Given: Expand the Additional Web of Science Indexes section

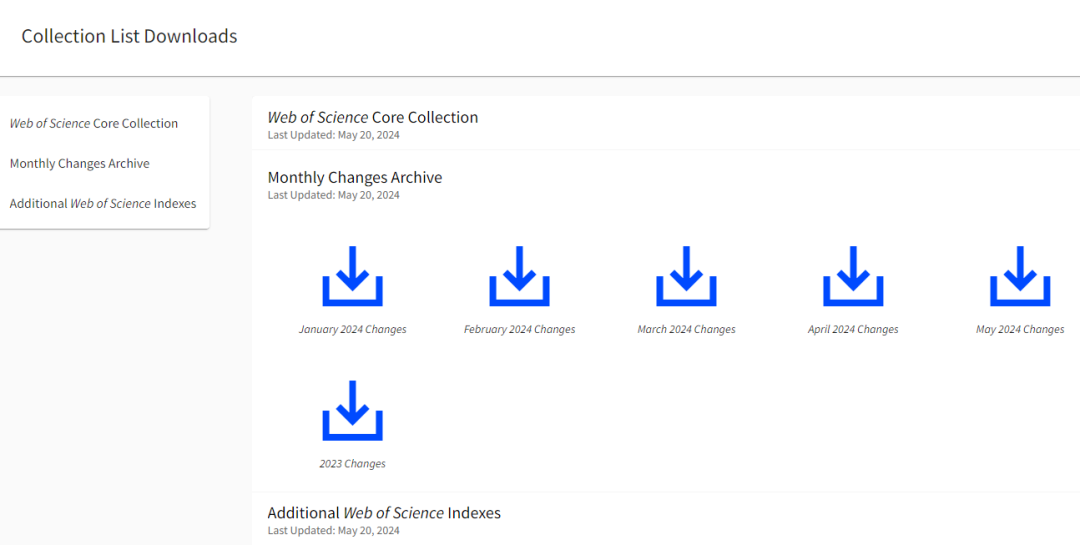Looking at the screenshot, I should point(384,513).
